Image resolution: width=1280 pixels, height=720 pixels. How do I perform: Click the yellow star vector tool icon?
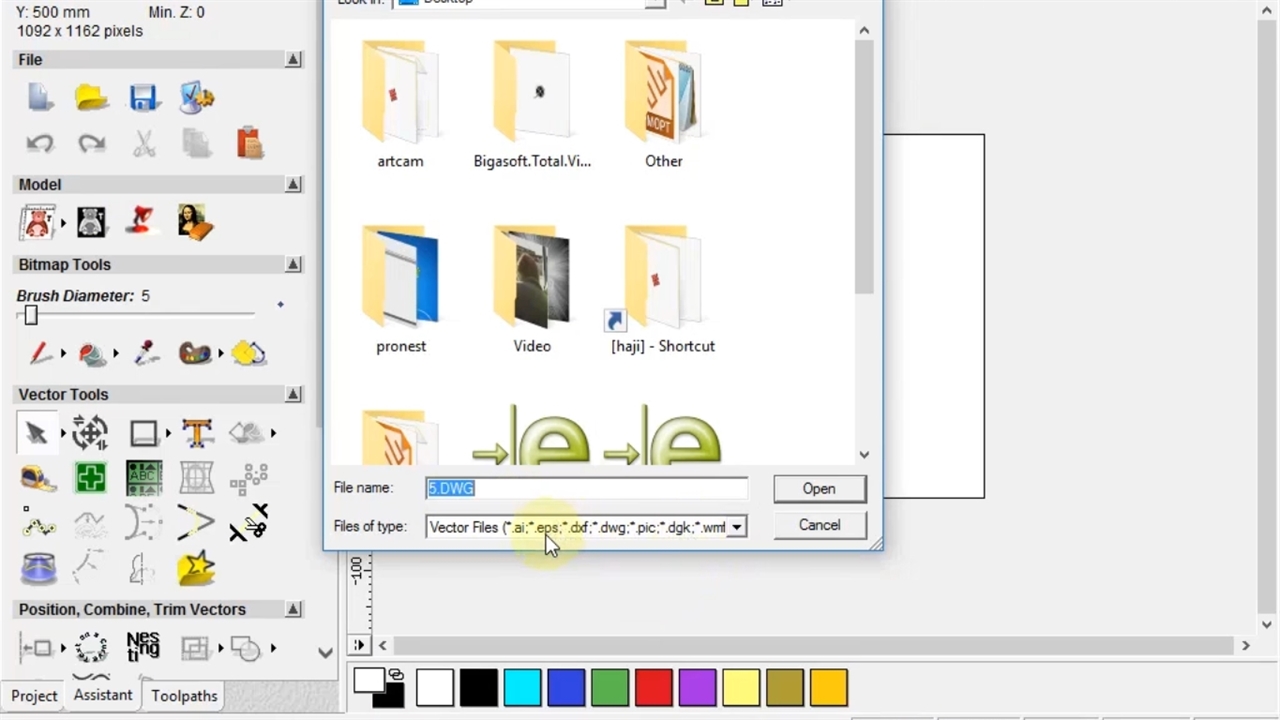(x=196, y=568)
